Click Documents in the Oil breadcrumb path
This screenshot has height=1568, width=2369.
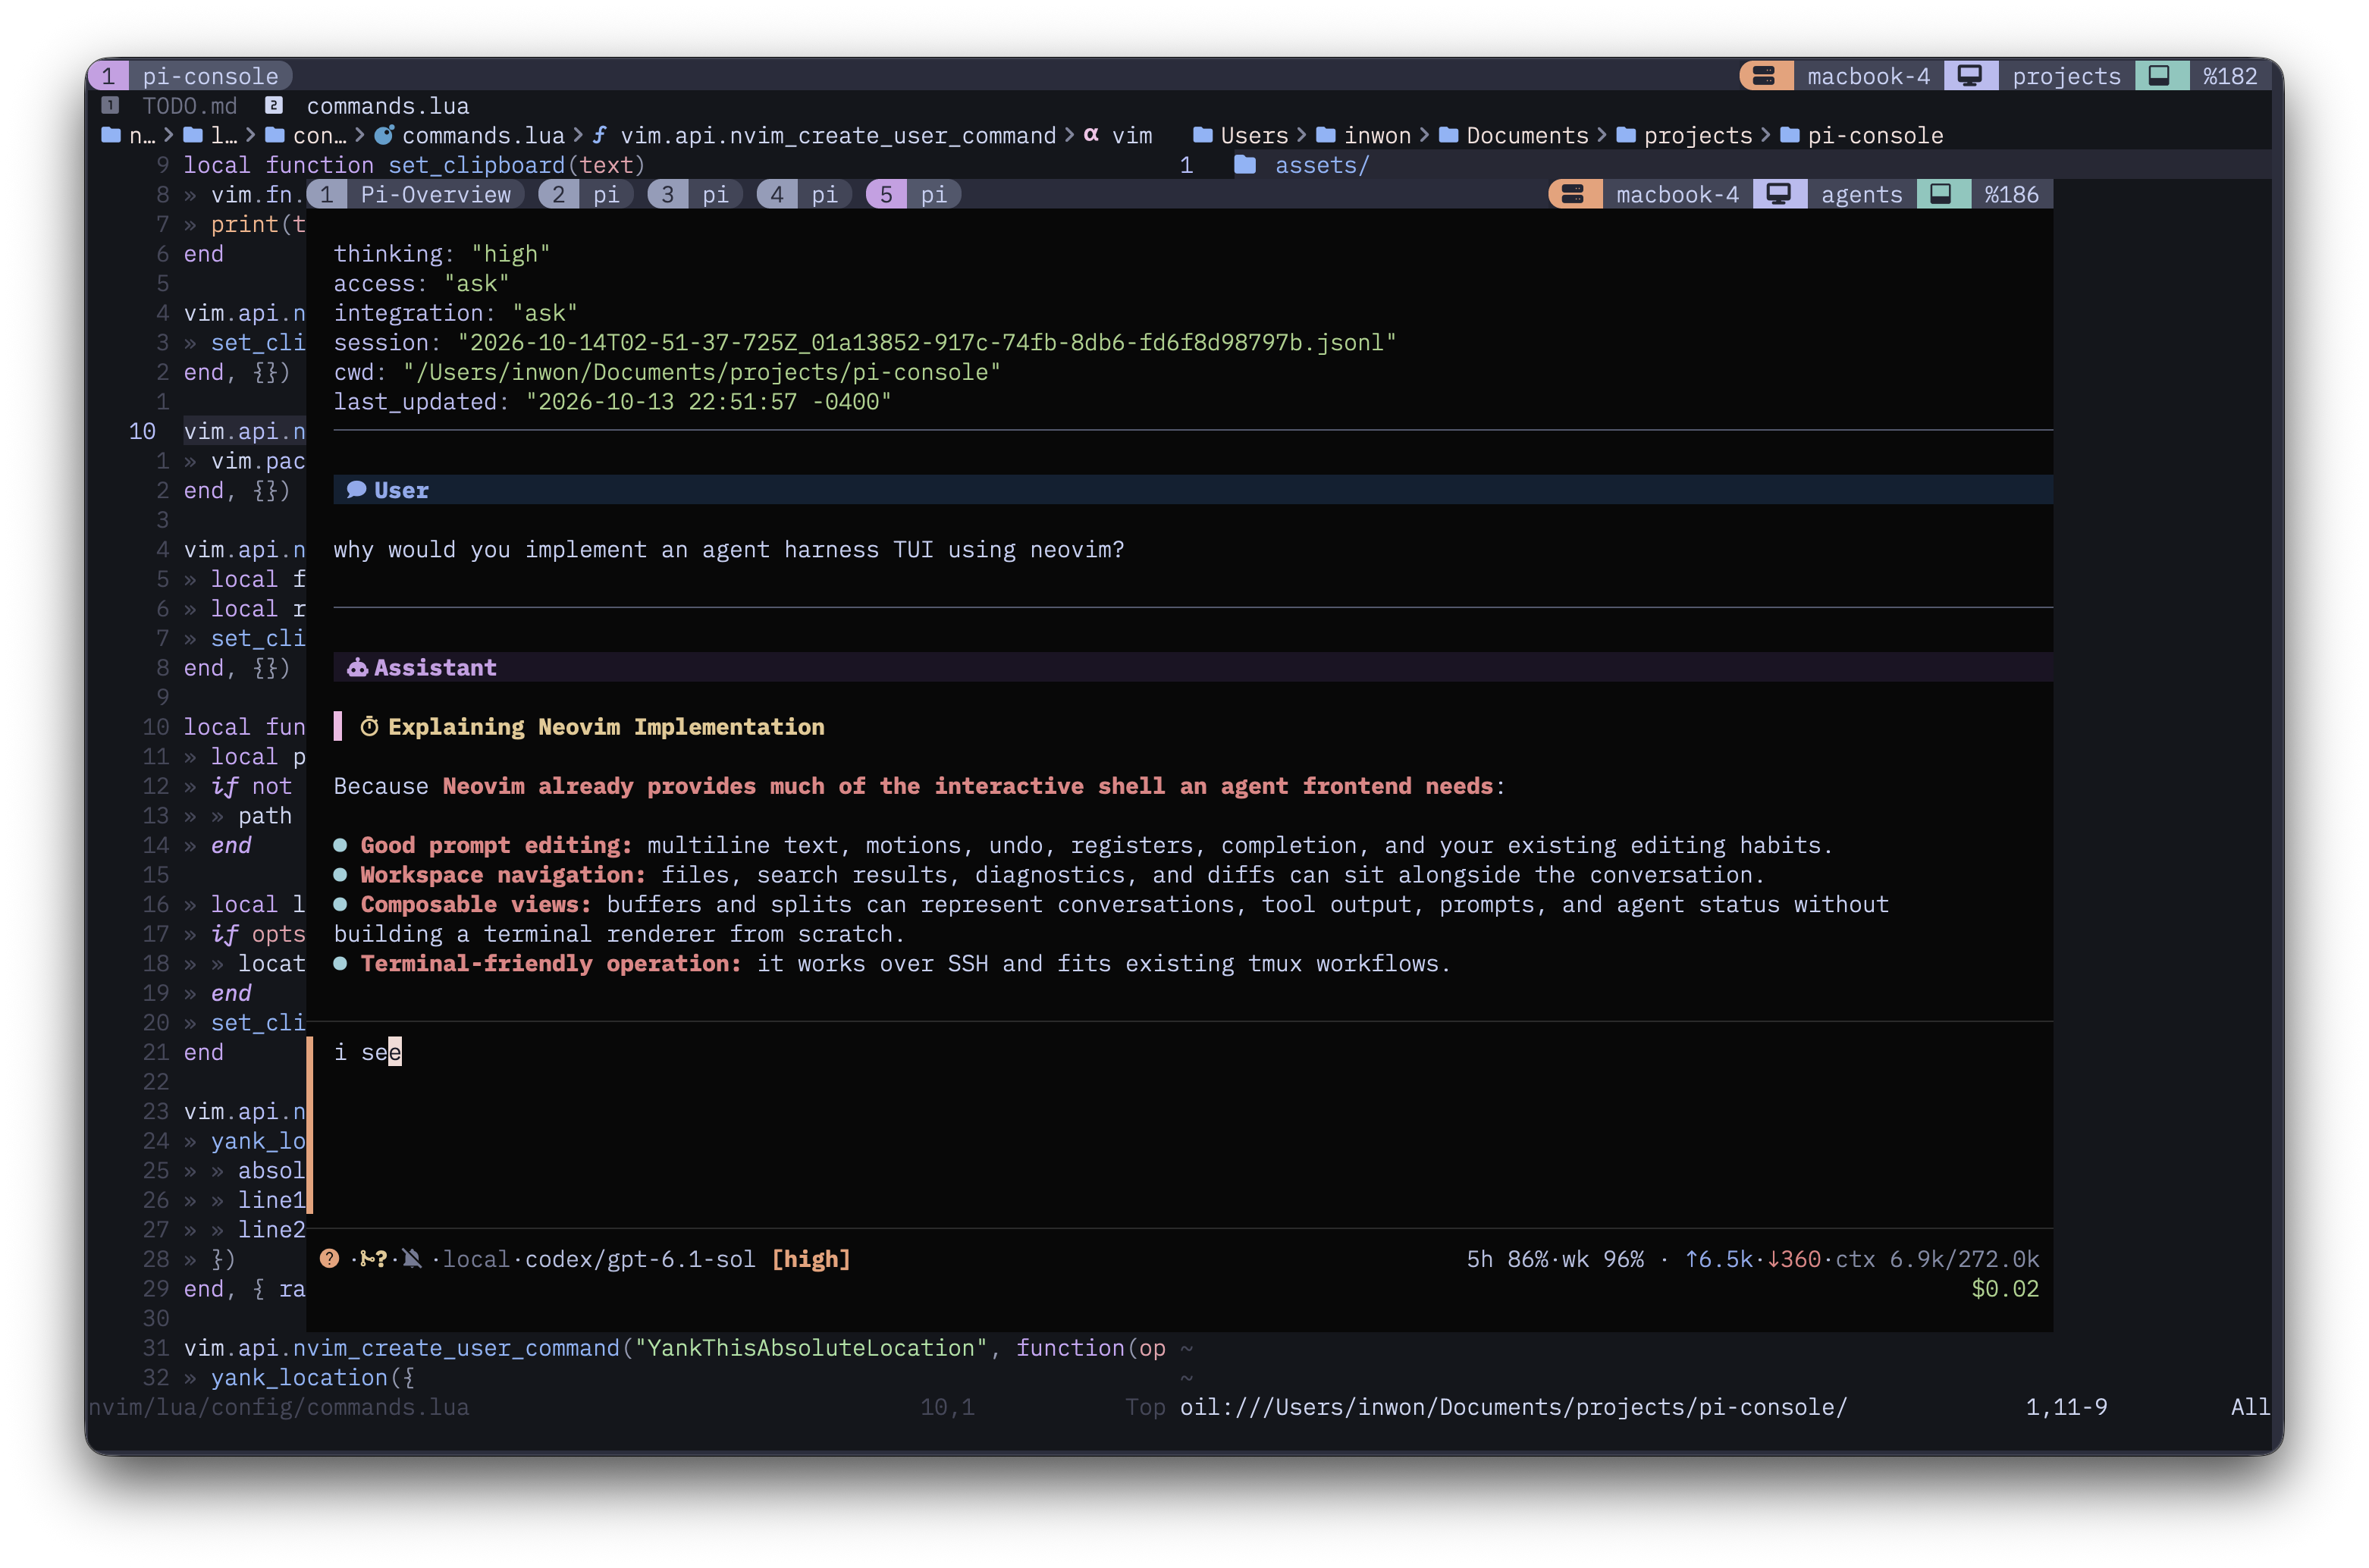pos(1527,135)
